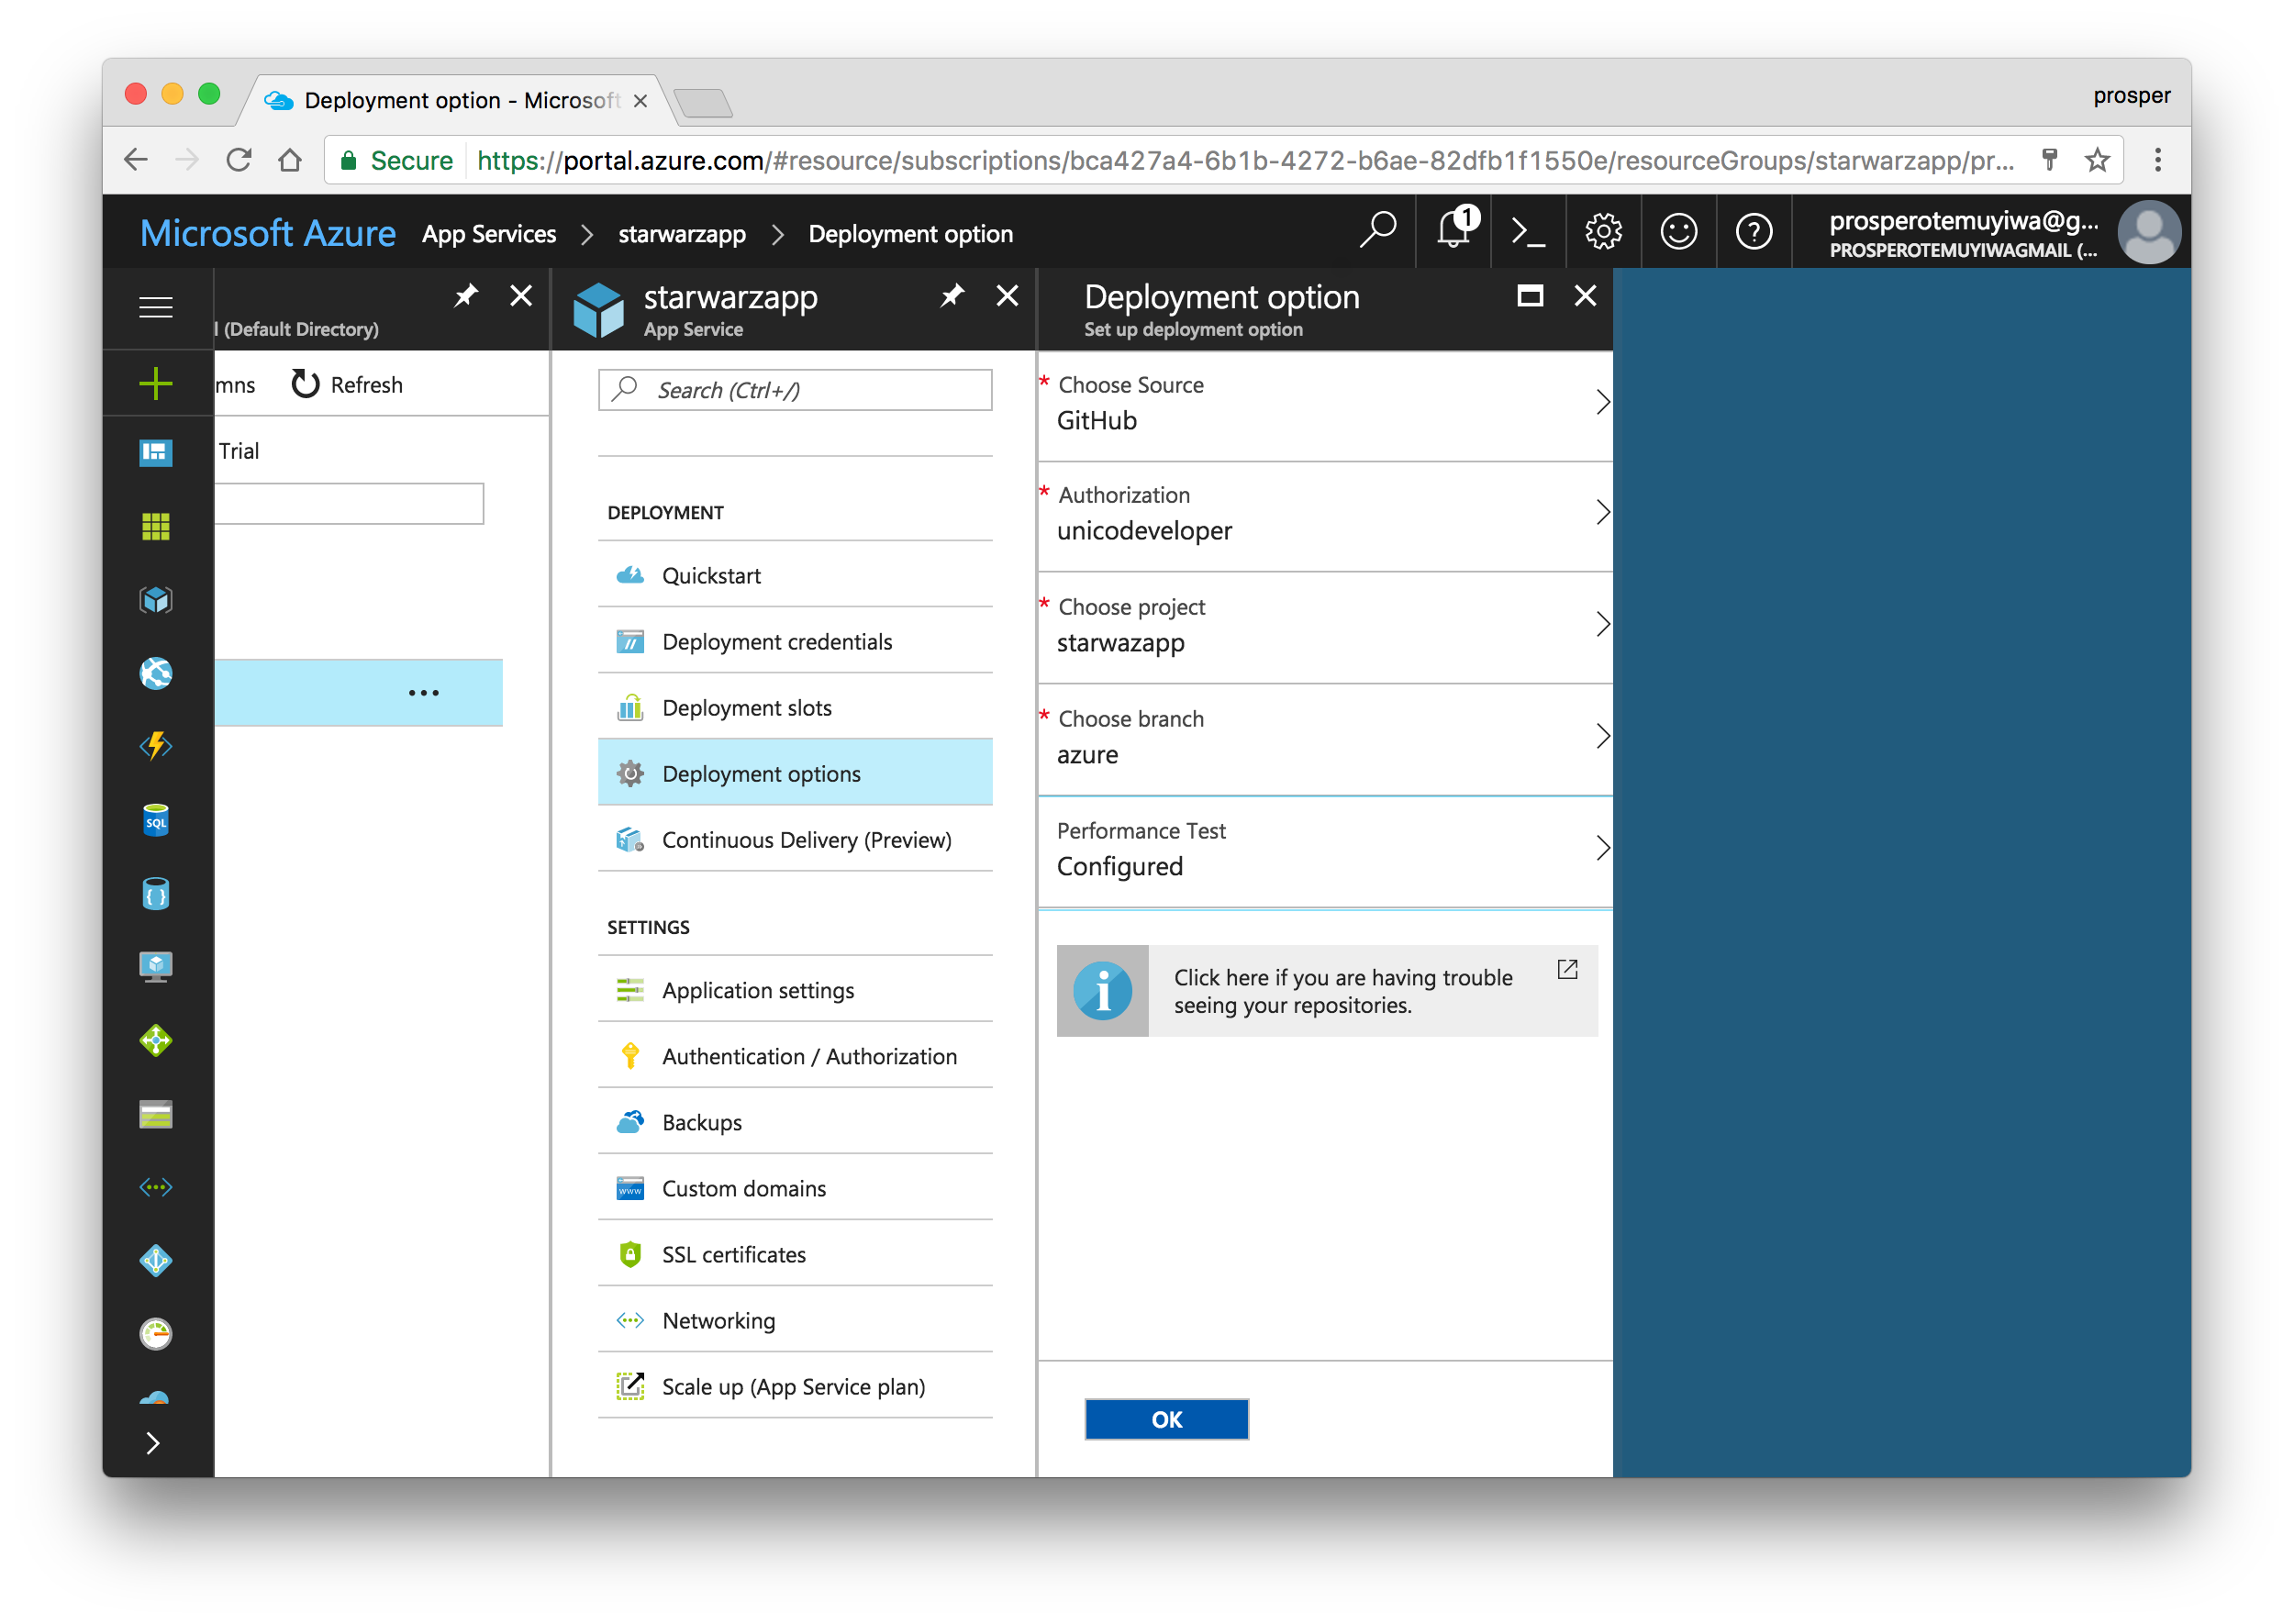Click the info troubleshoot repositories link

click(x=1322, y=989)
